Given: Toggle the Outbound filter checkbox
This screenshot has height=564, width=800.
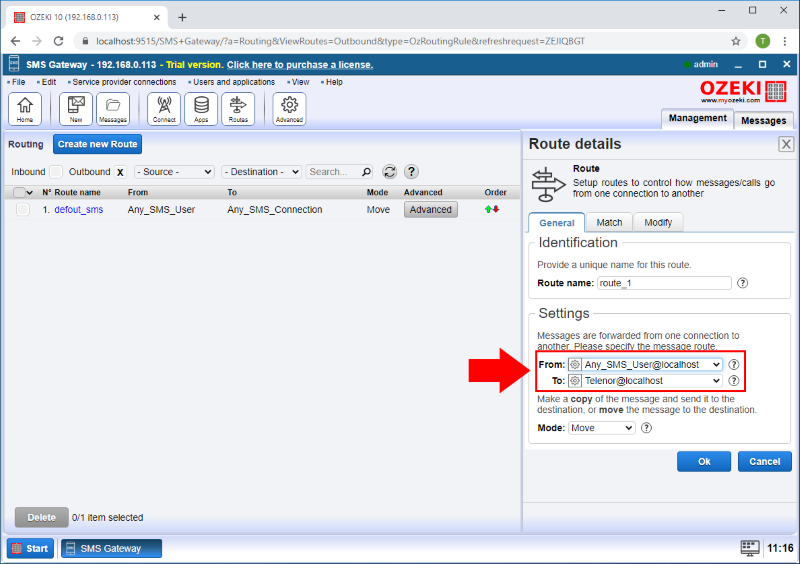Looking at the screenshot, I should click(120, 172).
